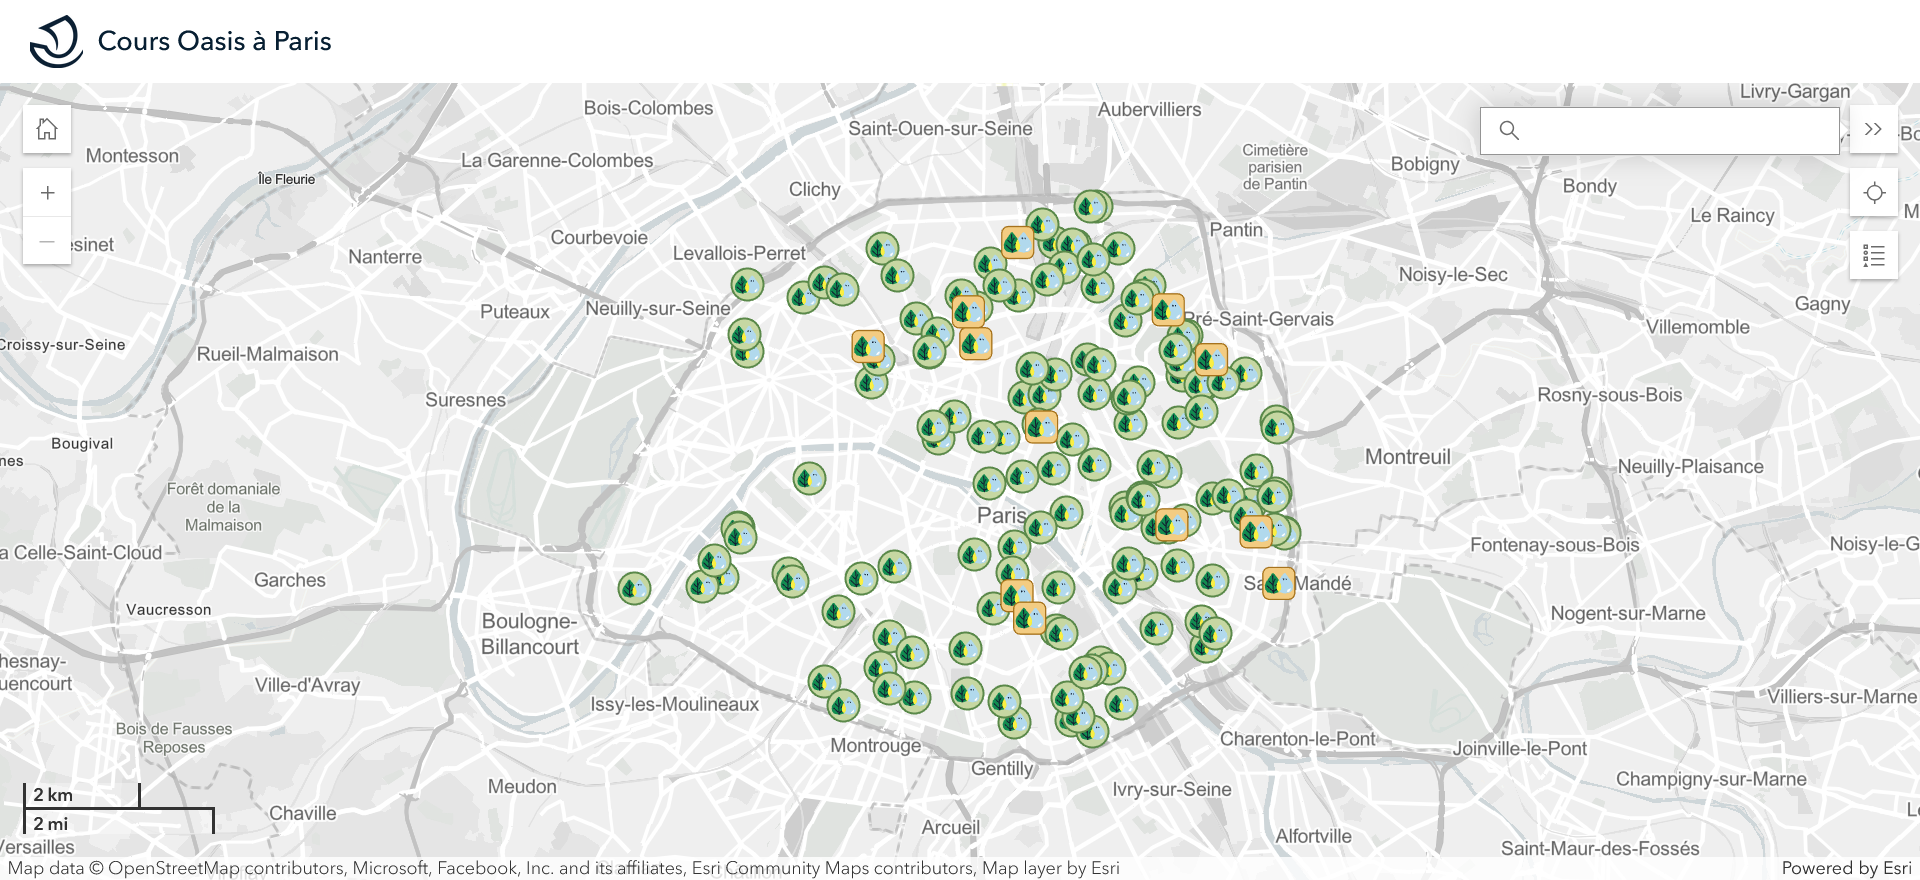Click the Rueil-Malmaison label
Image resolution: width=1920 pixels, height=880 pixels.
tap(268, 354)
